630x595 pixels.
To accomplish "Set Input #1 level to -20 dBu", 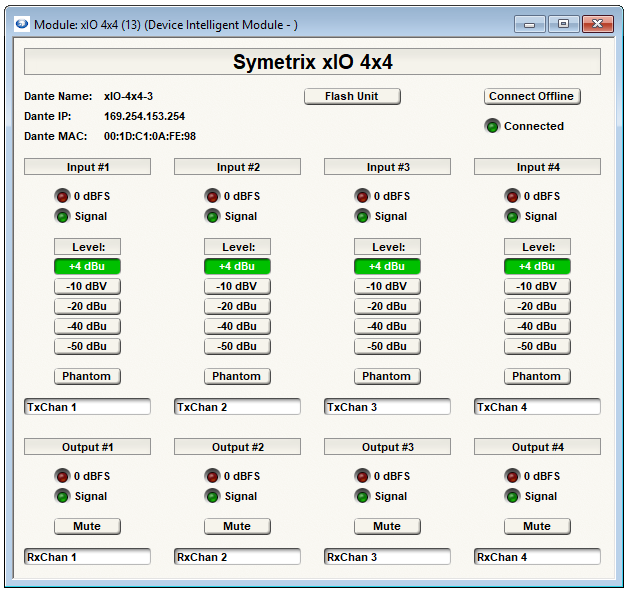I will 87,307.
